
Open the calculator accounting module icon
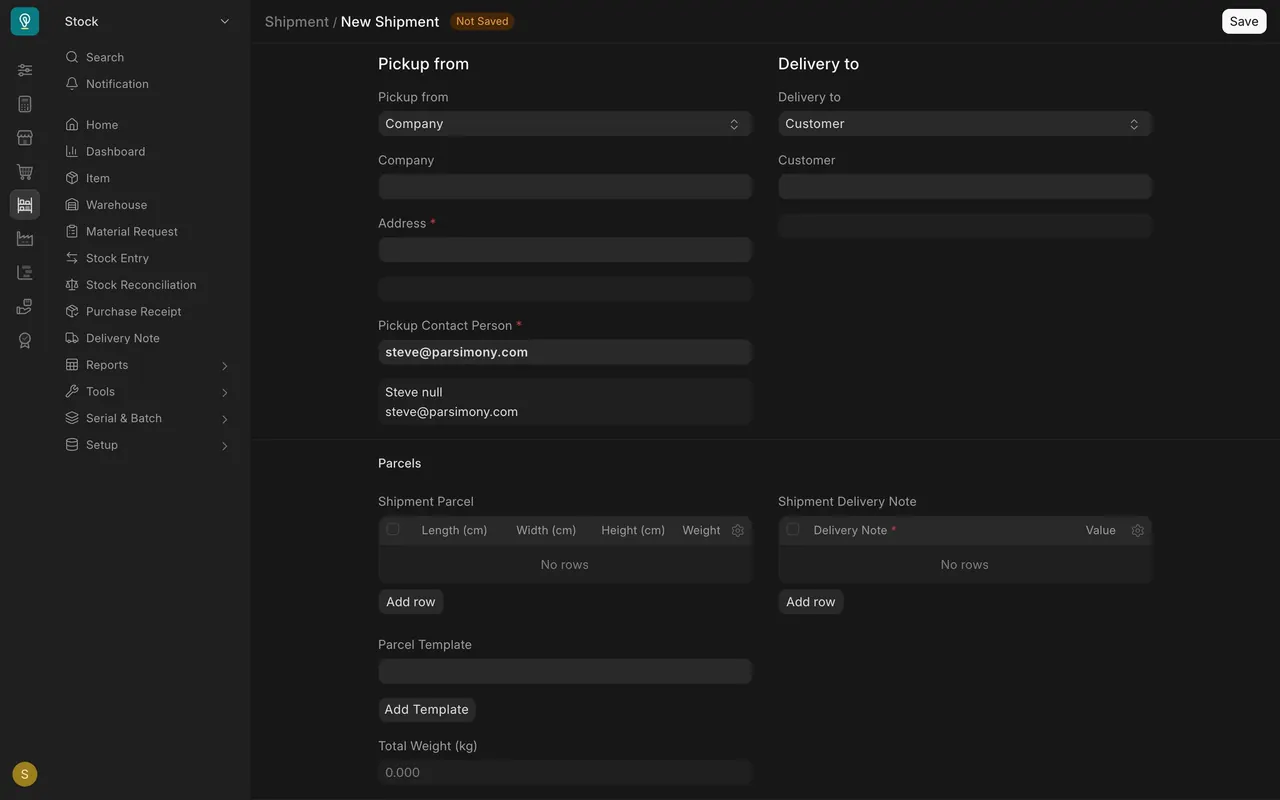coord(25,104)
